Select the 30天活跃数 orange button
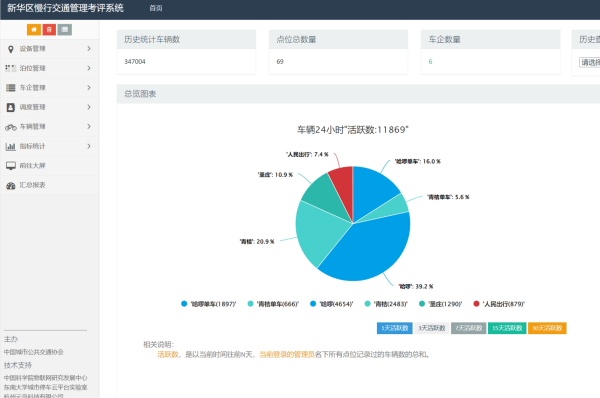This screenshot has width=600, height=398. (x=547, y=328)
